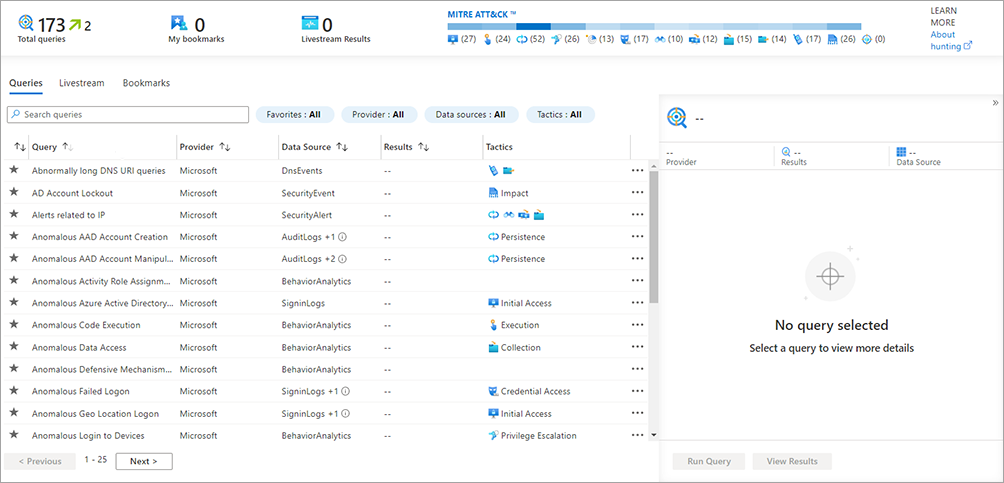
Task: Sort by the Results column header
Action: click(x=406, y=147)
